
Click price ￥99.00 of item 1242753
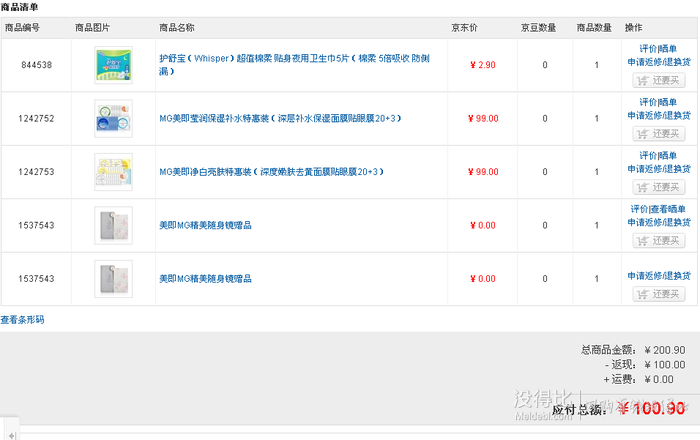(x=483, y=172)
